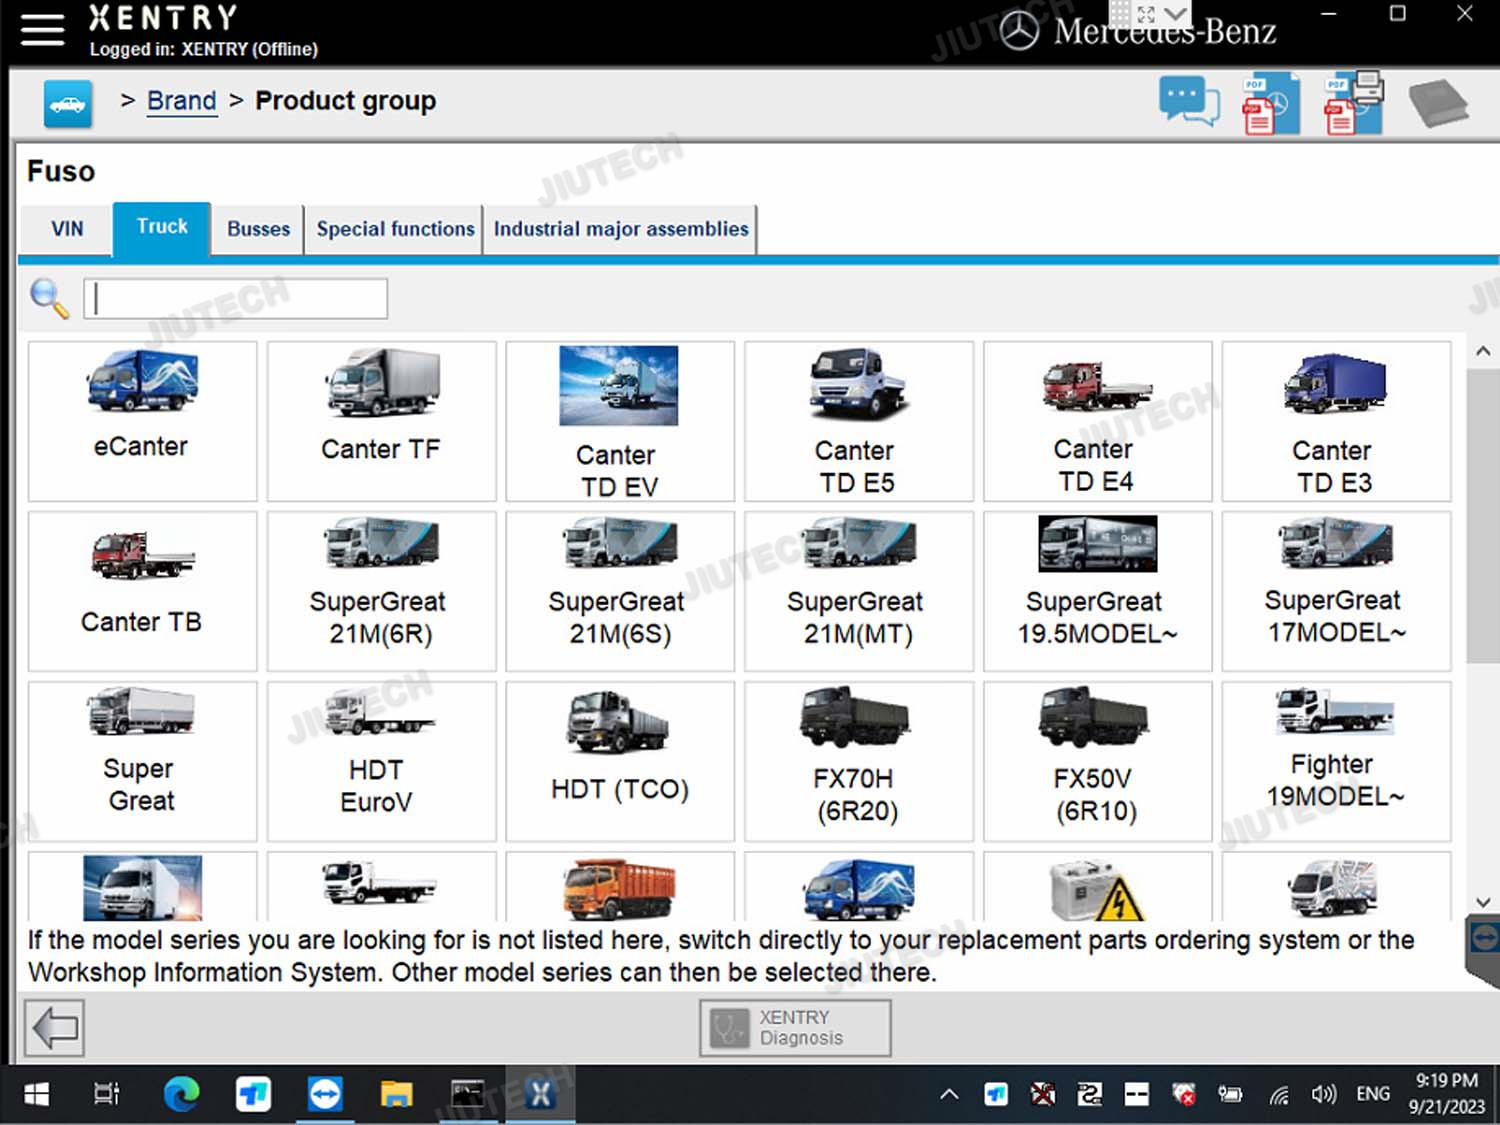Click the first PDF document icon
Viewport: 1500px width, 1125px height.
point(1270,103)
